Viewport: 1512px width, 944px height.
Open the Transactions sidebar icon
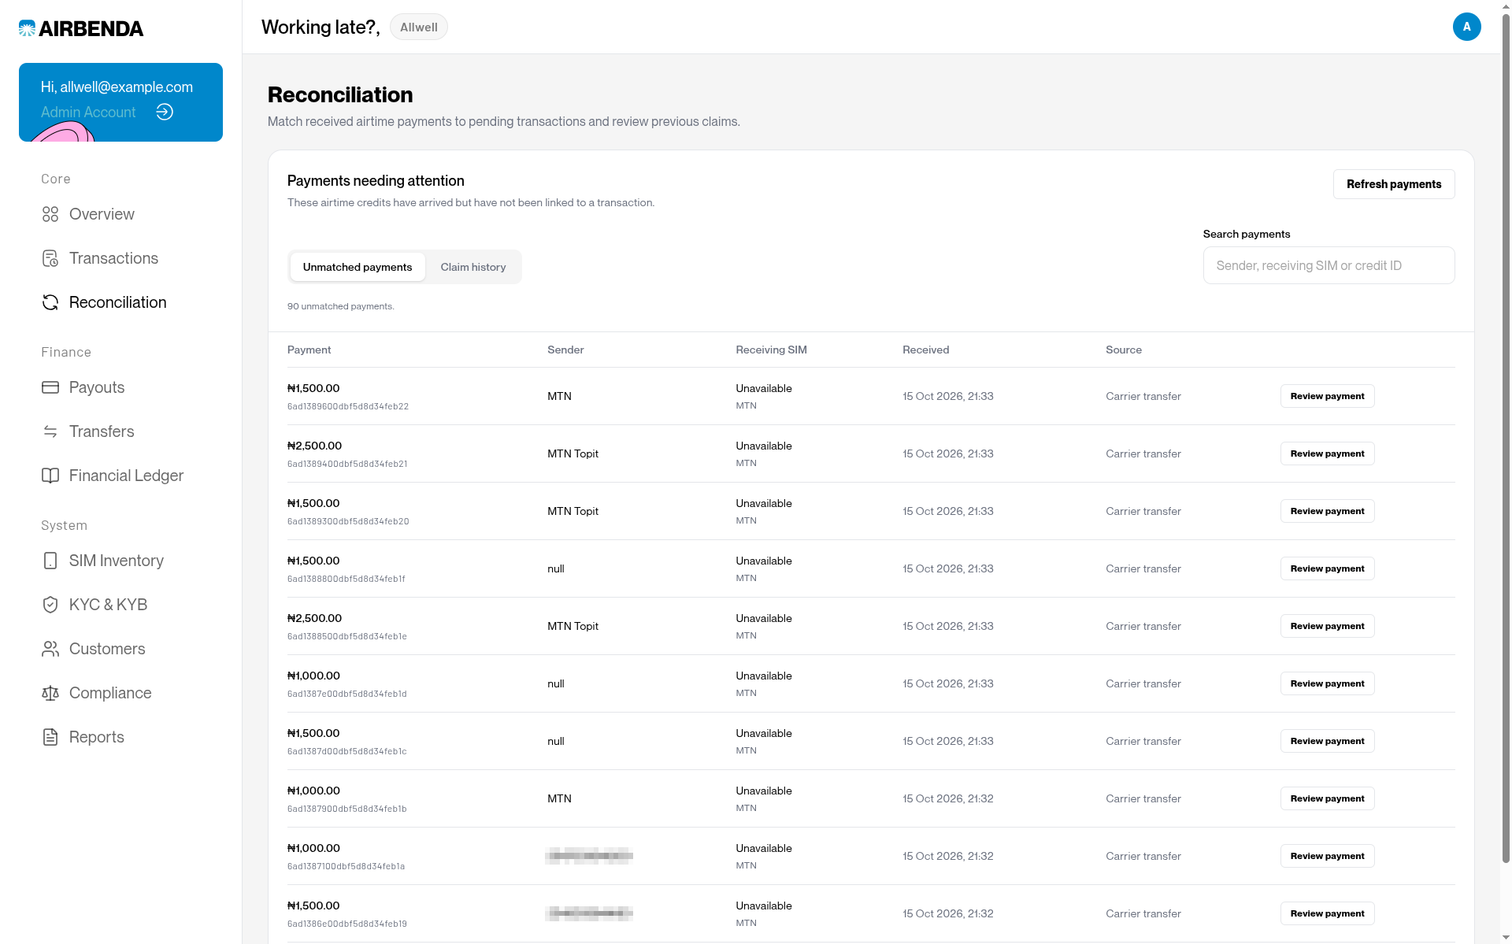pyautogui.click(x=50, y=258)
